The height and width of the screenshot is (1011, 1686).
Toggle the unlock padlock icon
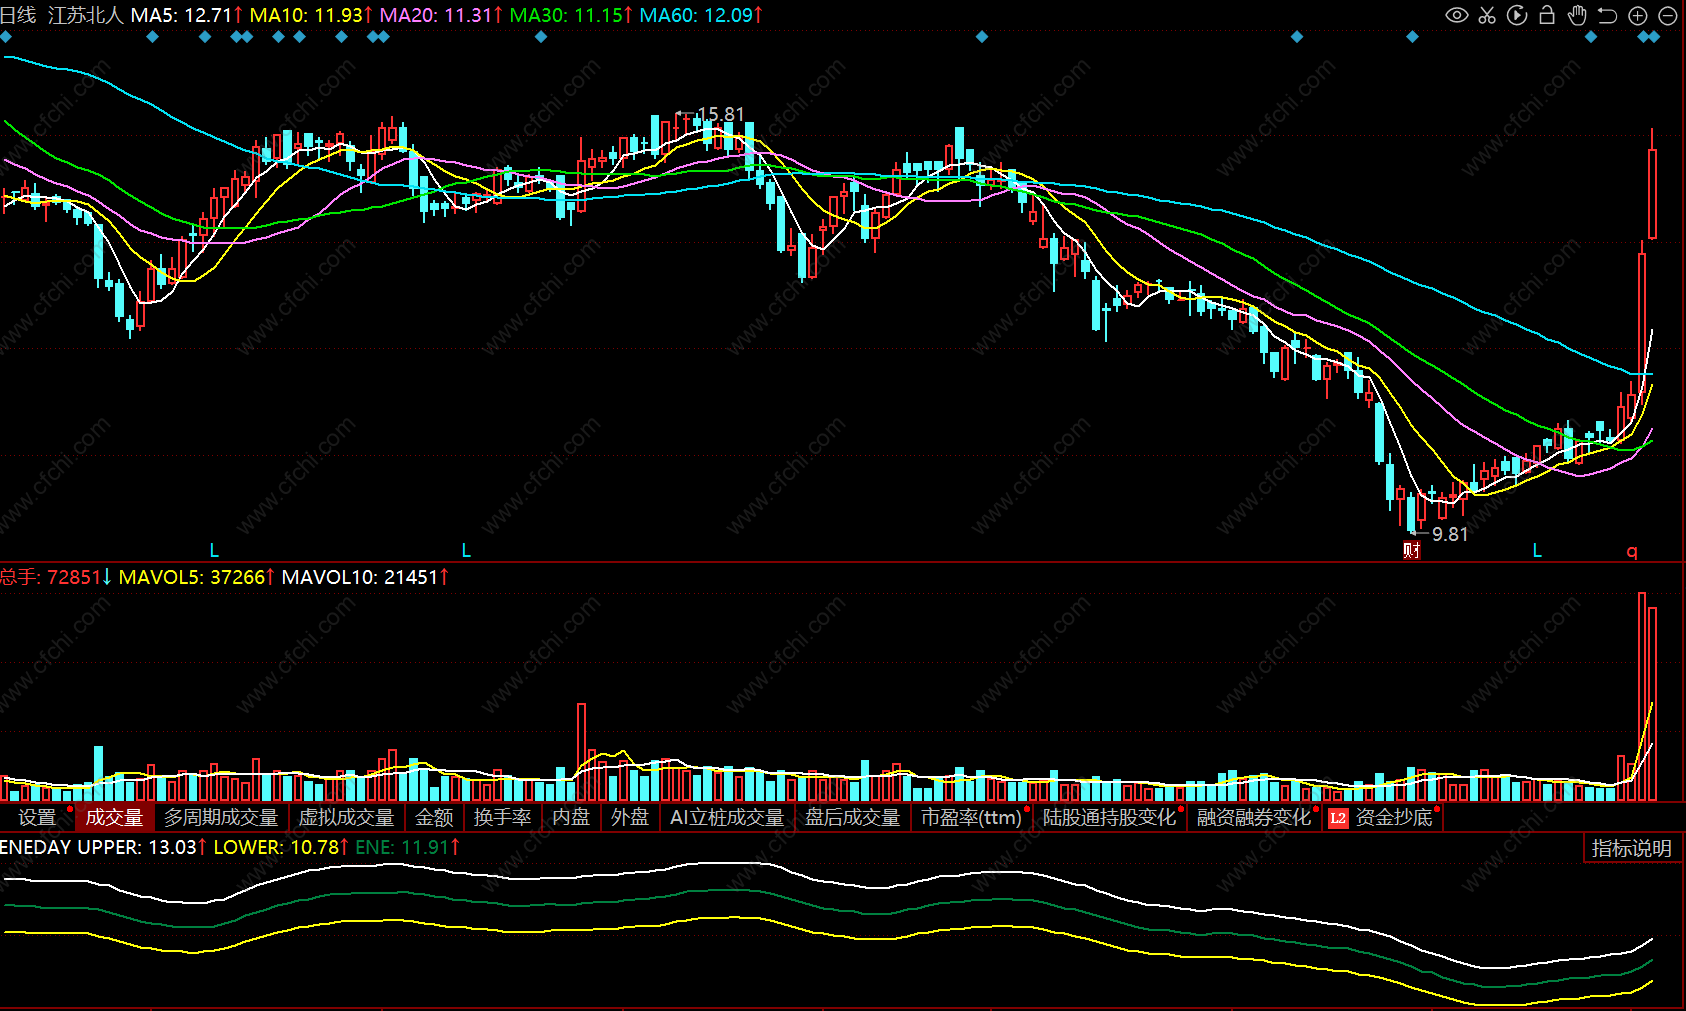tap(1547, 15)
